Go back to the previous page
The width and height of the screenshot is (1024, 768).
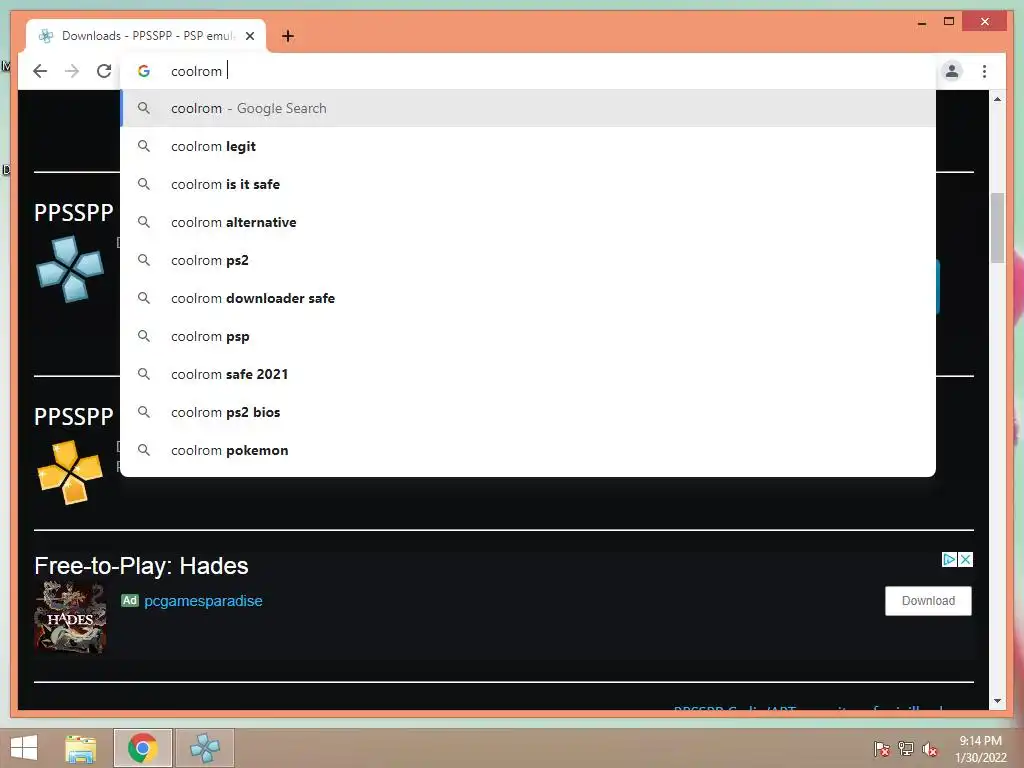click(x=40, y=71)
